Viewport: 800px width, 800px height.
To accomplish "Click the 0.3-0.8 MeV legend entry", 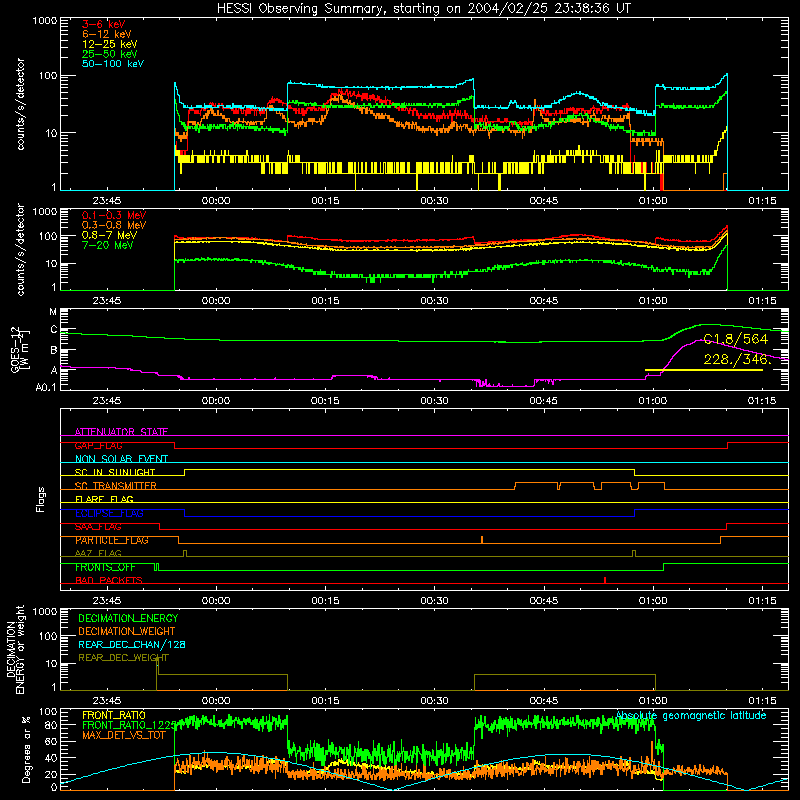I will coord(114,225).
